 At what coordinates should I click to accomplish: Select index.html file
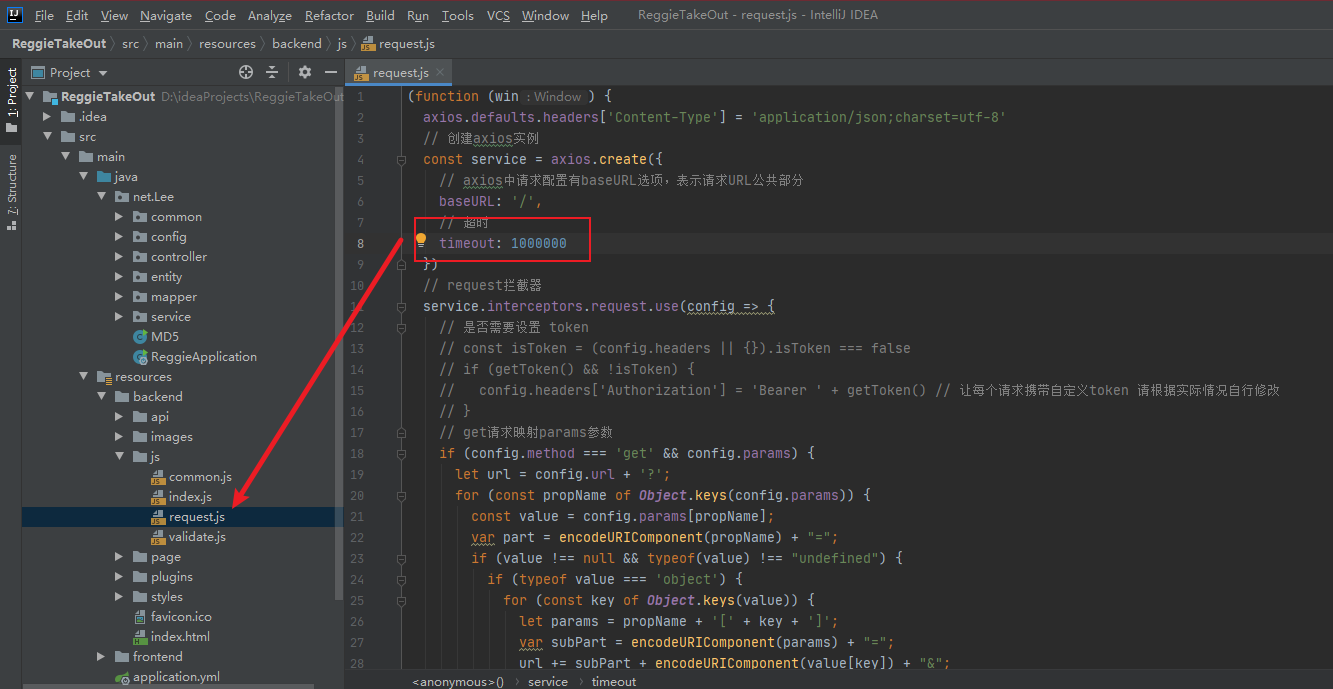coord(179,637)
